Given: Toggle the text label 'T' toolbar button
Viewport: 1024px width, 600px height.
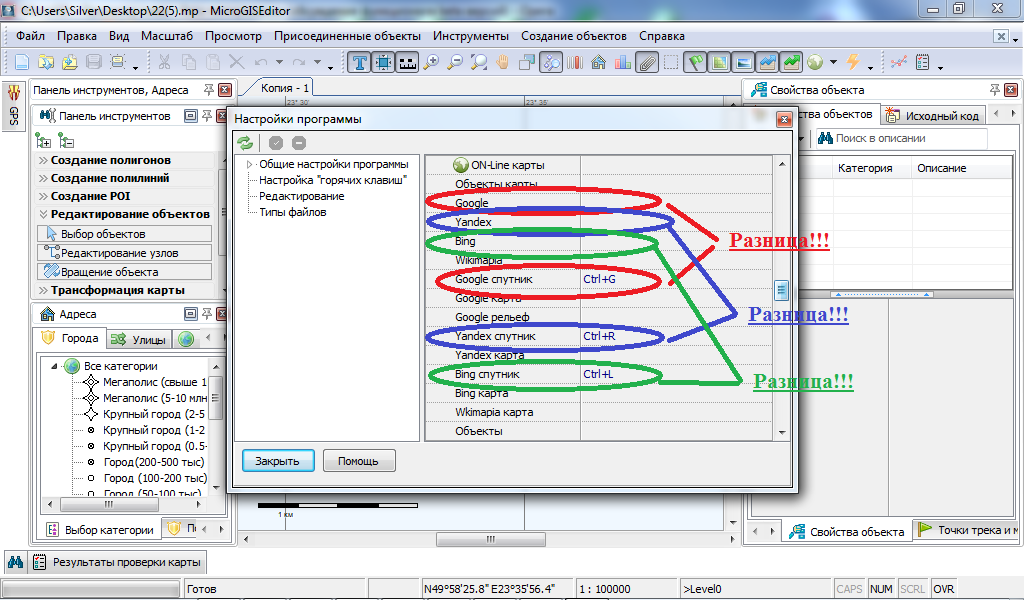Looking at the screenshot, I should tap(360, 62).
